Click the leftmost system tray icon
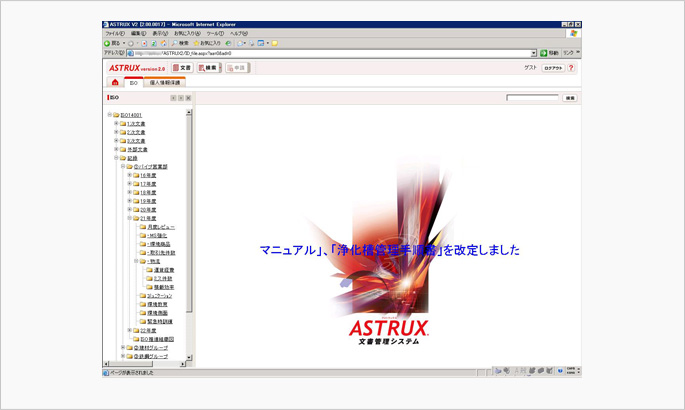Viewport: 685px width, 410px height. point(498,371)
